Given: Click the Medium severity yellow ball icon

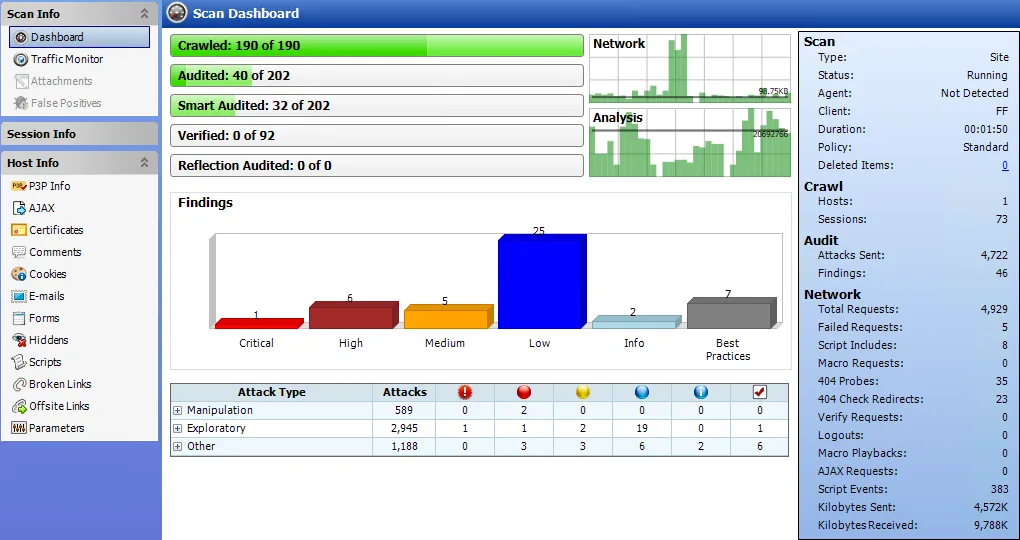Looking at the screenshot, I should [583, 392].
